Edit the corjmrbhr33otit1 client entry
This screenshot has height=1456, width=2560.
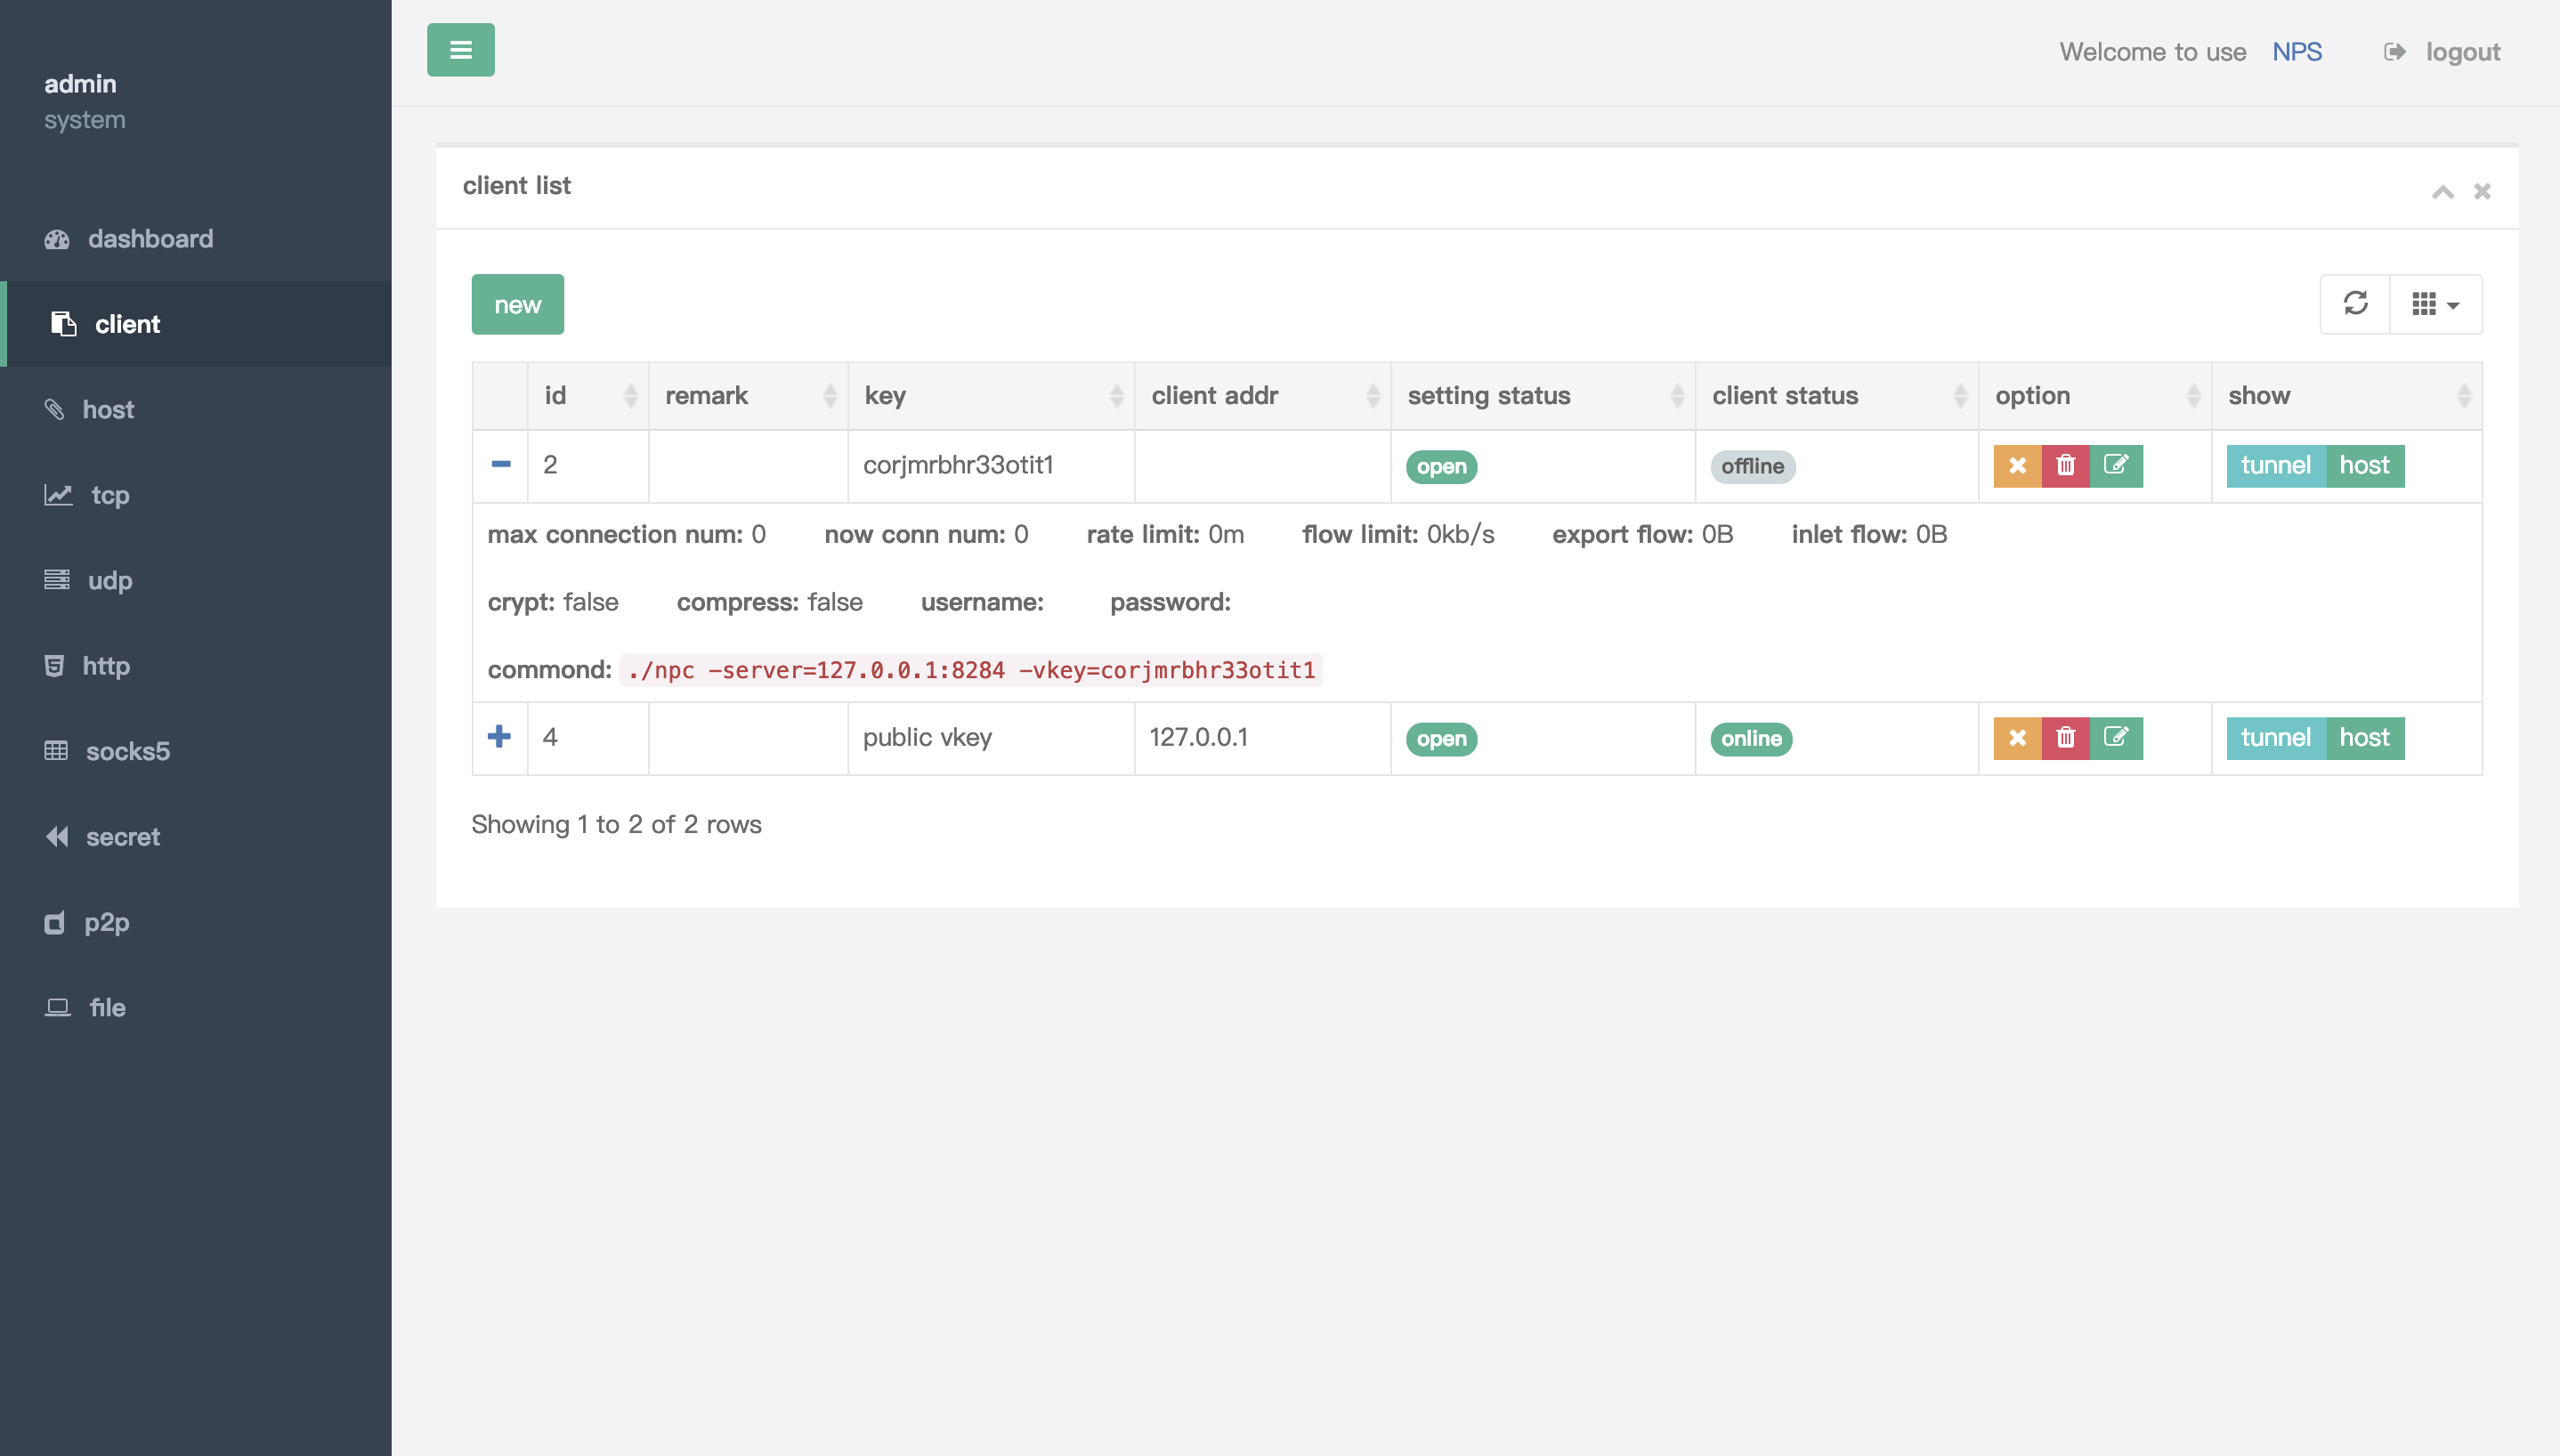(2116, 466)
